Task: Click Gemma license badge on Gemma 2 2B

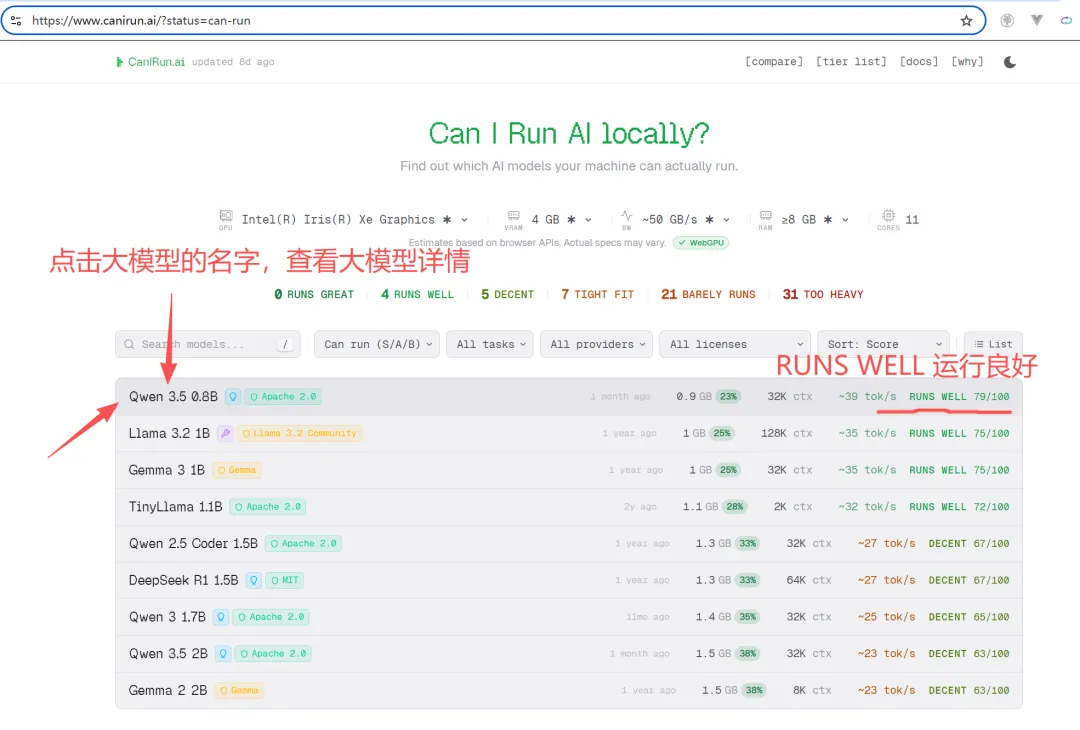Action: 239,690
